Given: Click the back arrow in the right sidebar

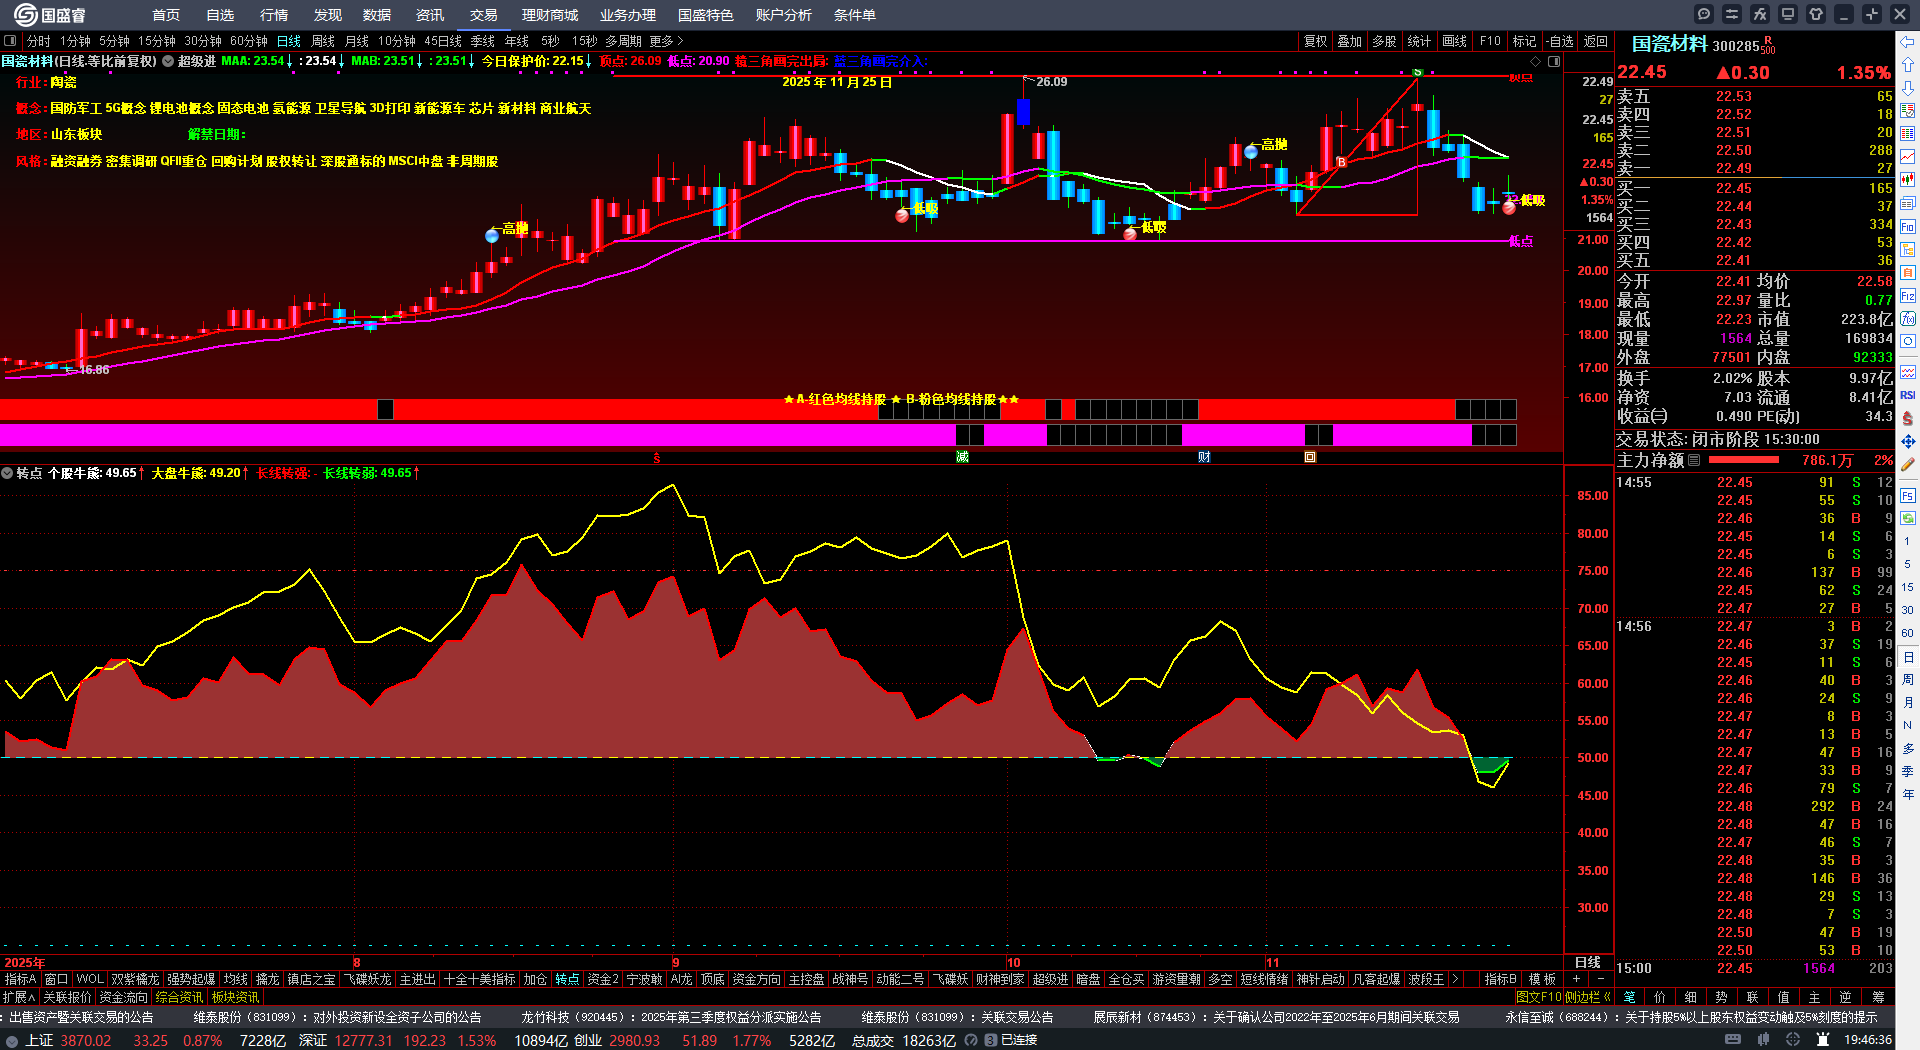Looking at the screenshot, I should click(1908, 41).
